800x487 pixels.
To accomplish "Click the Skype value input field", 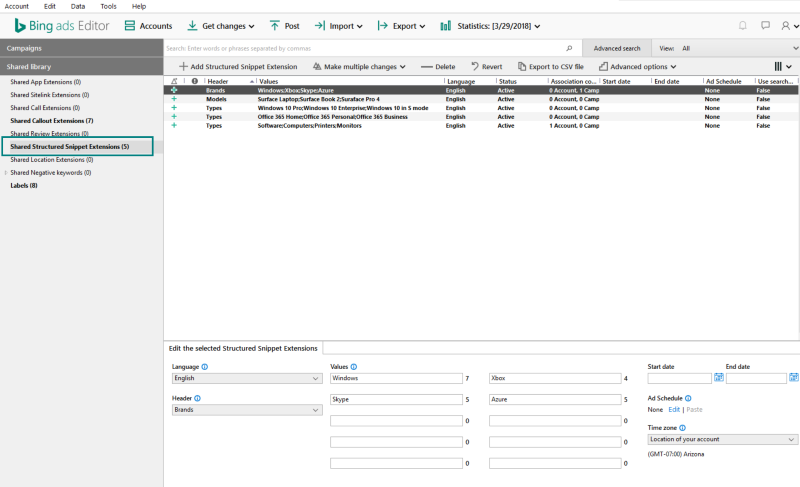I will (x=395, y=399).
